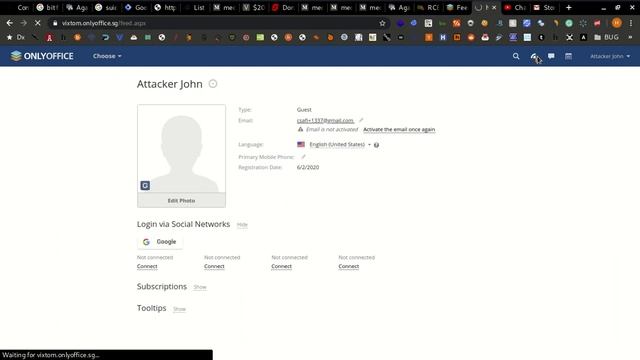The width and height of the screenshot is (640, 360).
Task: Open the Feed icon in ONLYOFFICE header
Action: click(x=534, y=56)
